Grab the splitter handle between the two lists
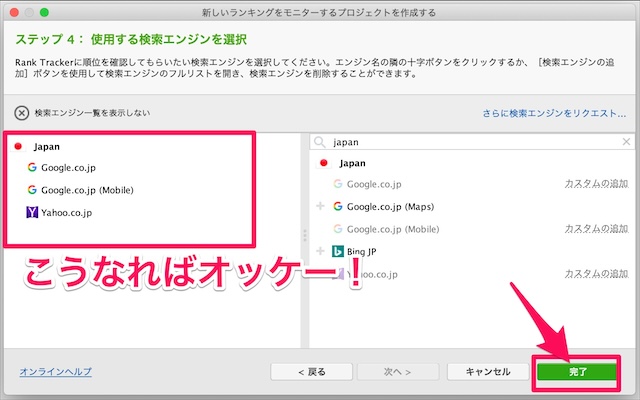 pos(305,236)
